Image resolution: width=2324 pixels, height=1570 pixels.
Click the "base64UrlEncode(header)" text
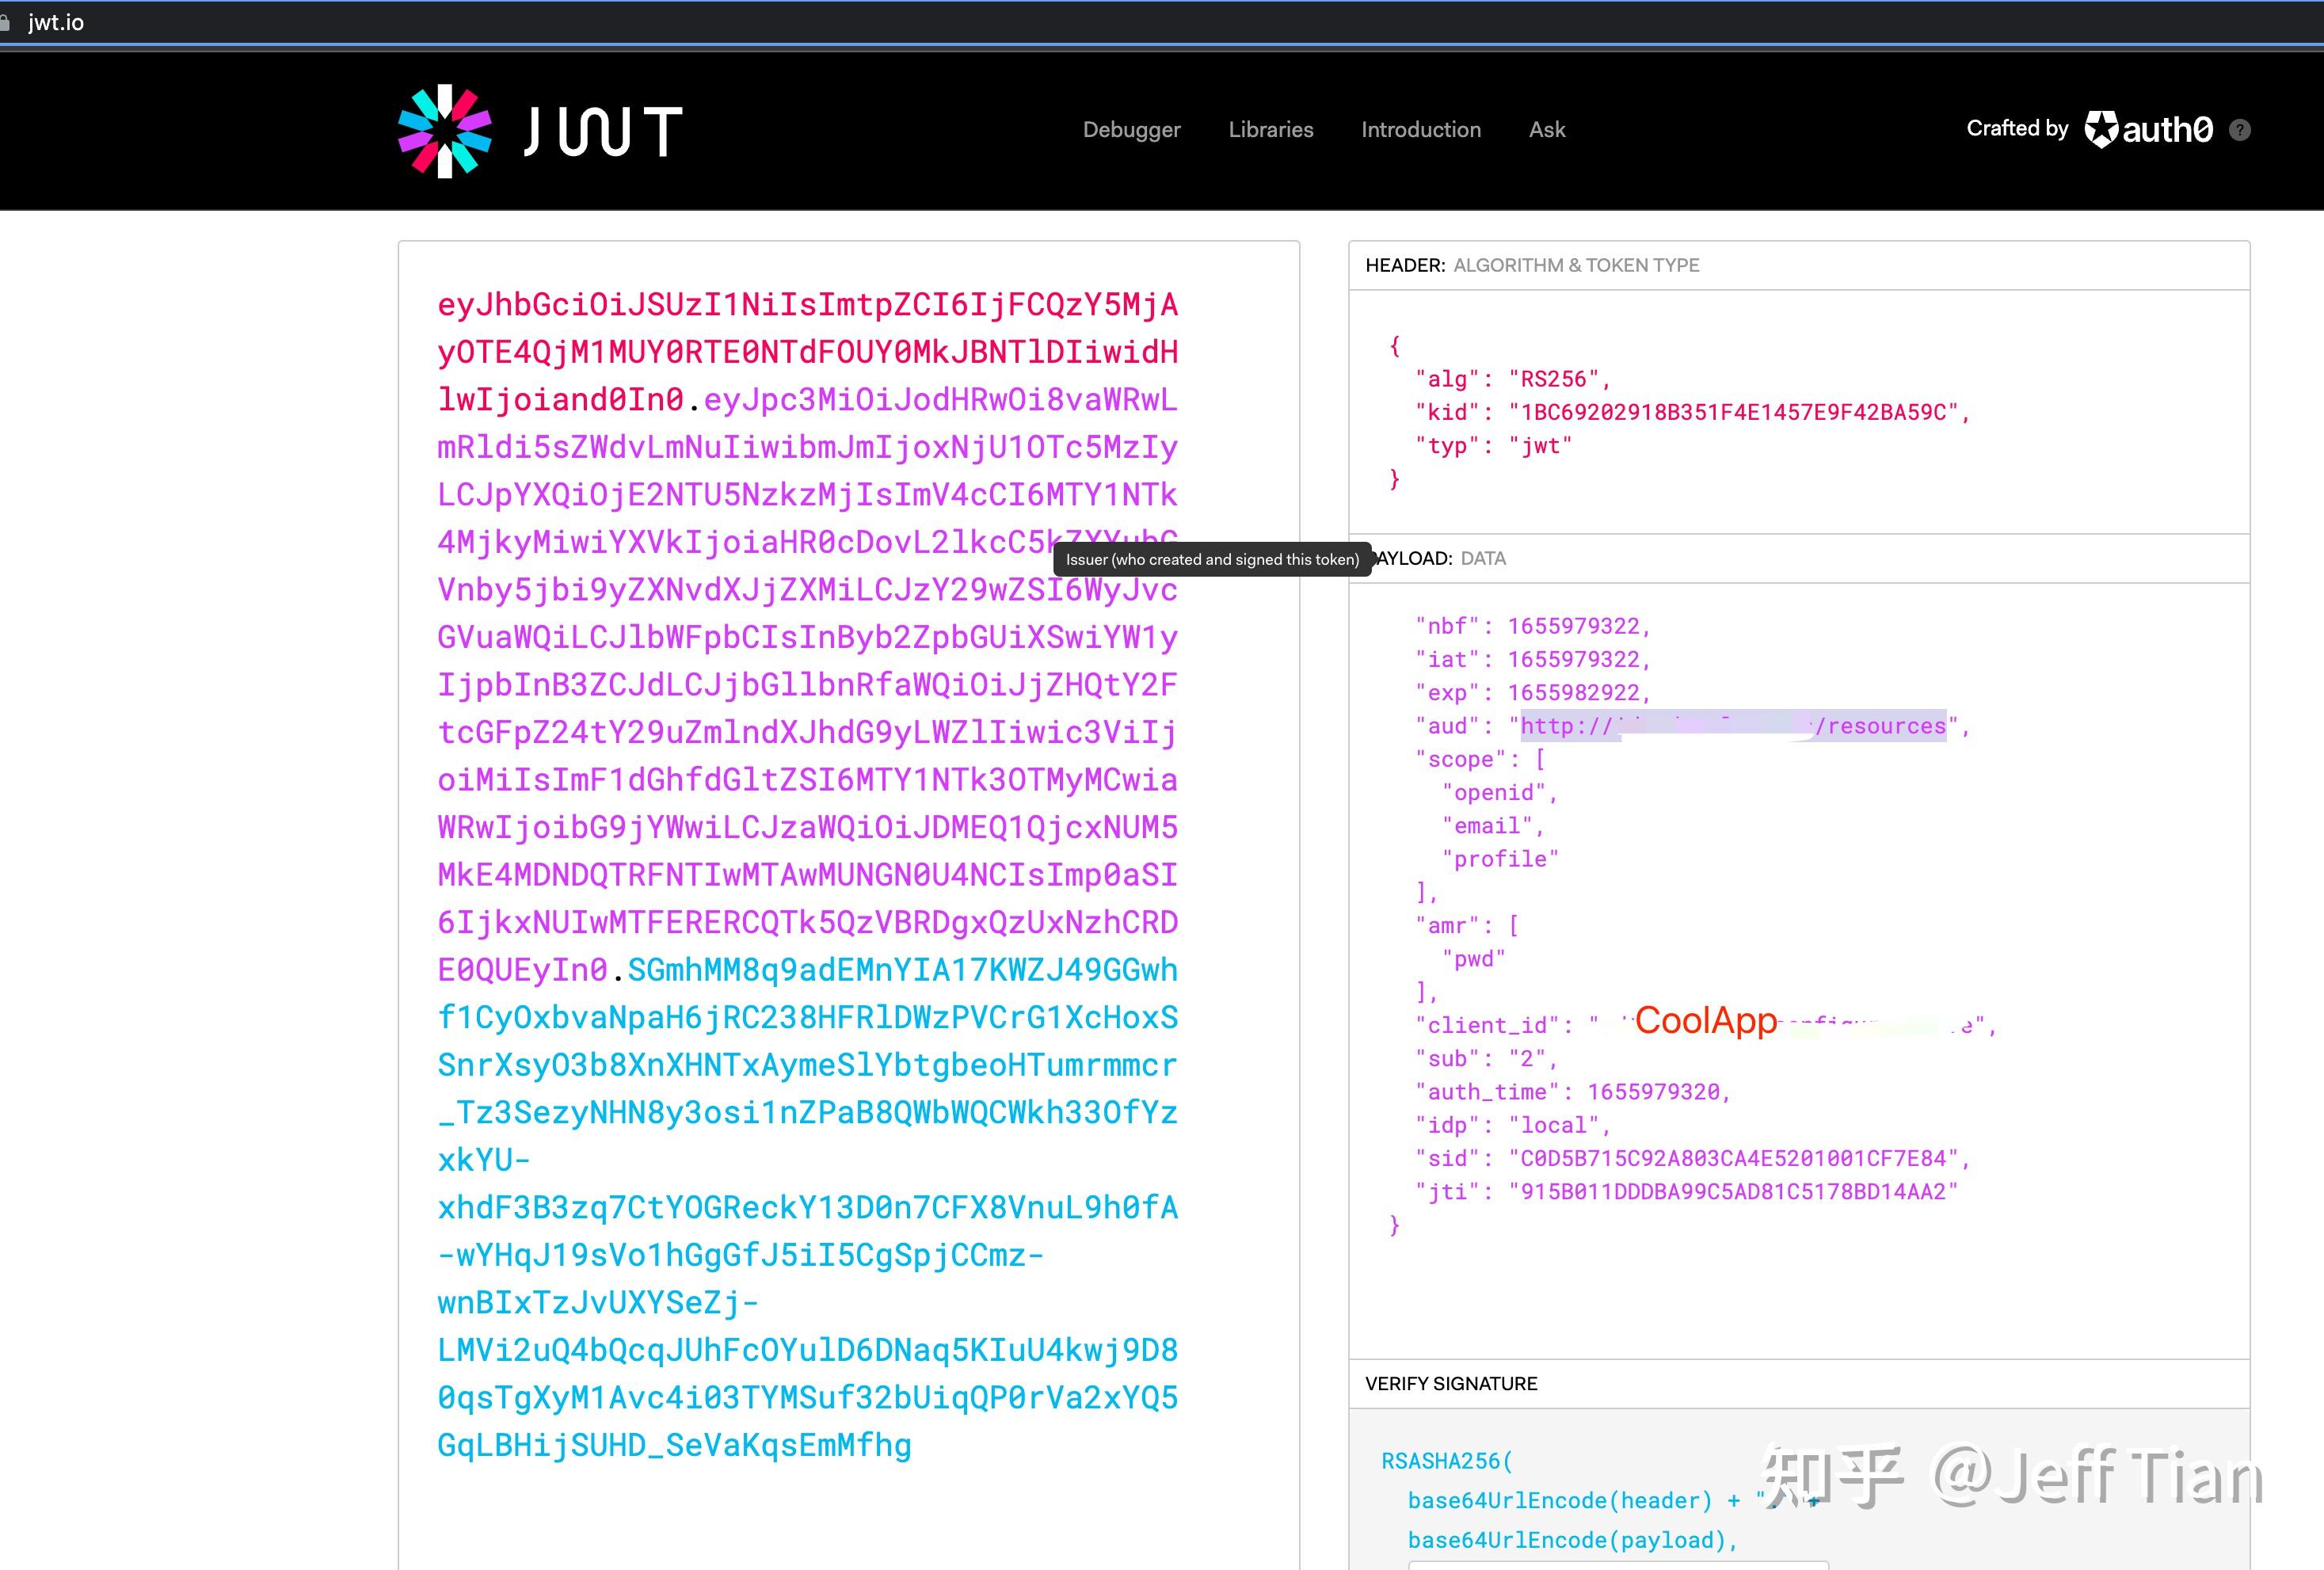click(1560, 1501)
